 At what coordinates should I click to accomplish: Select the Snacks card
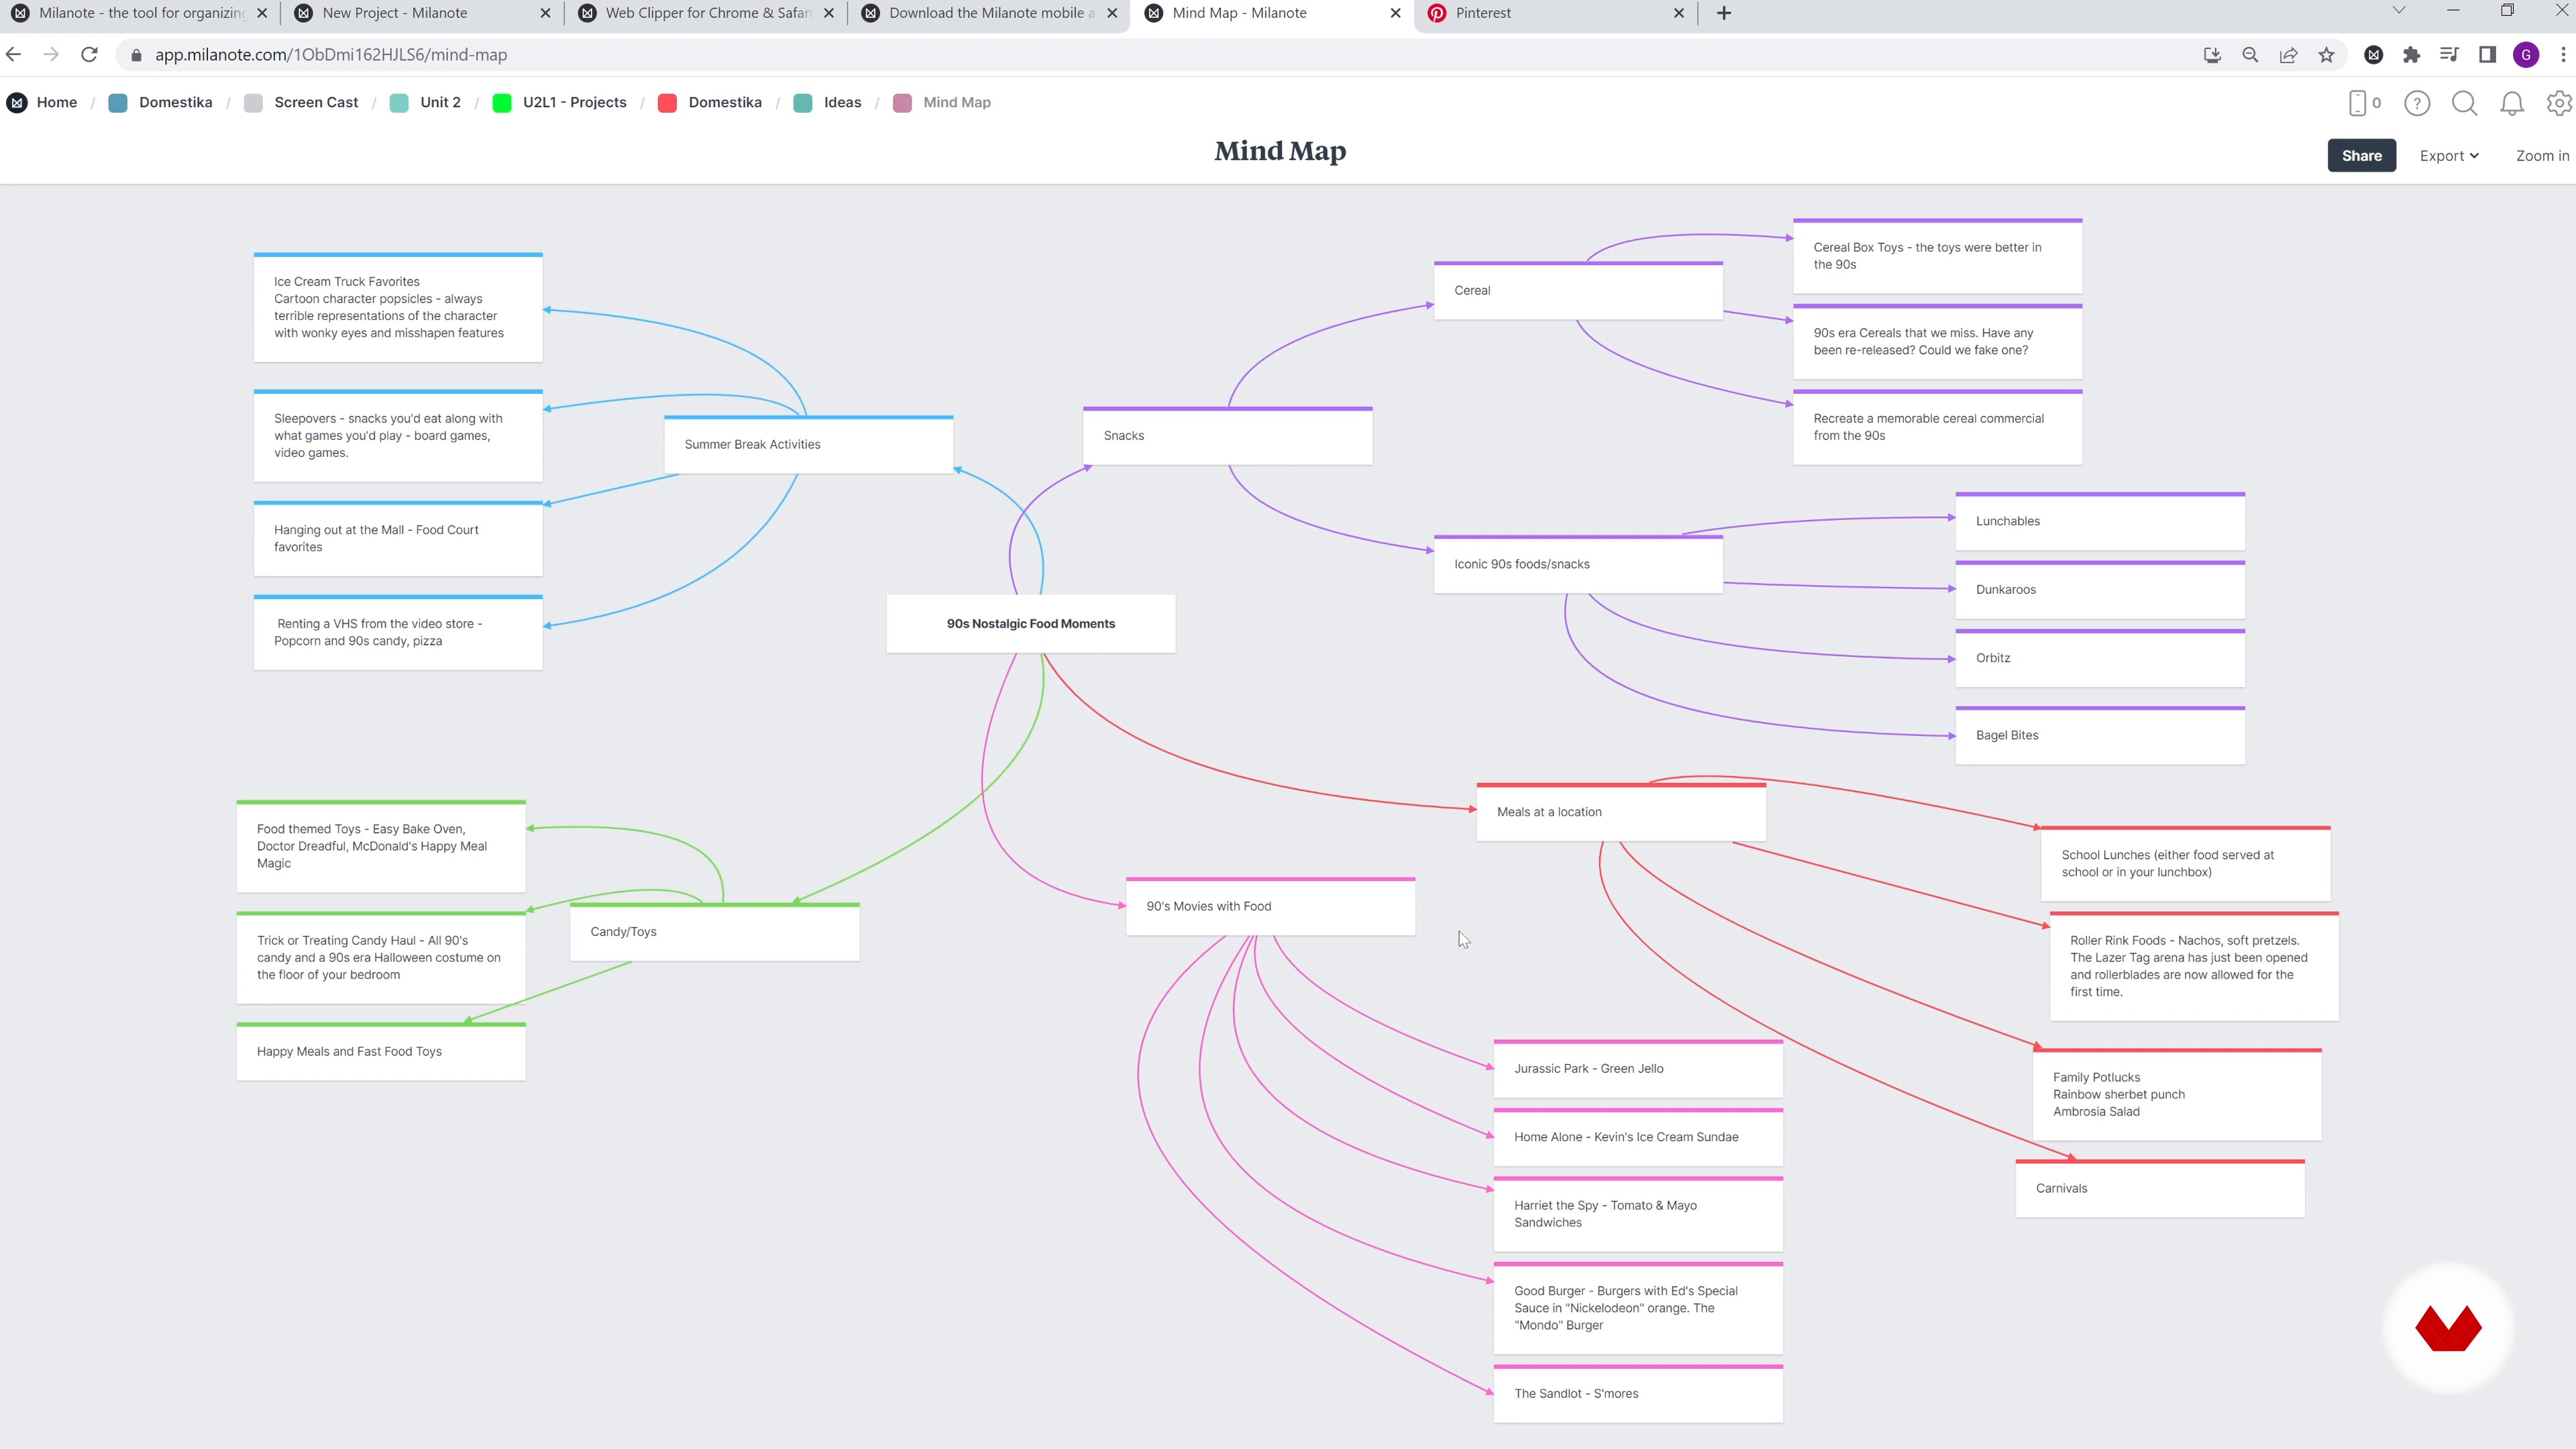[x=1227, y=435]
